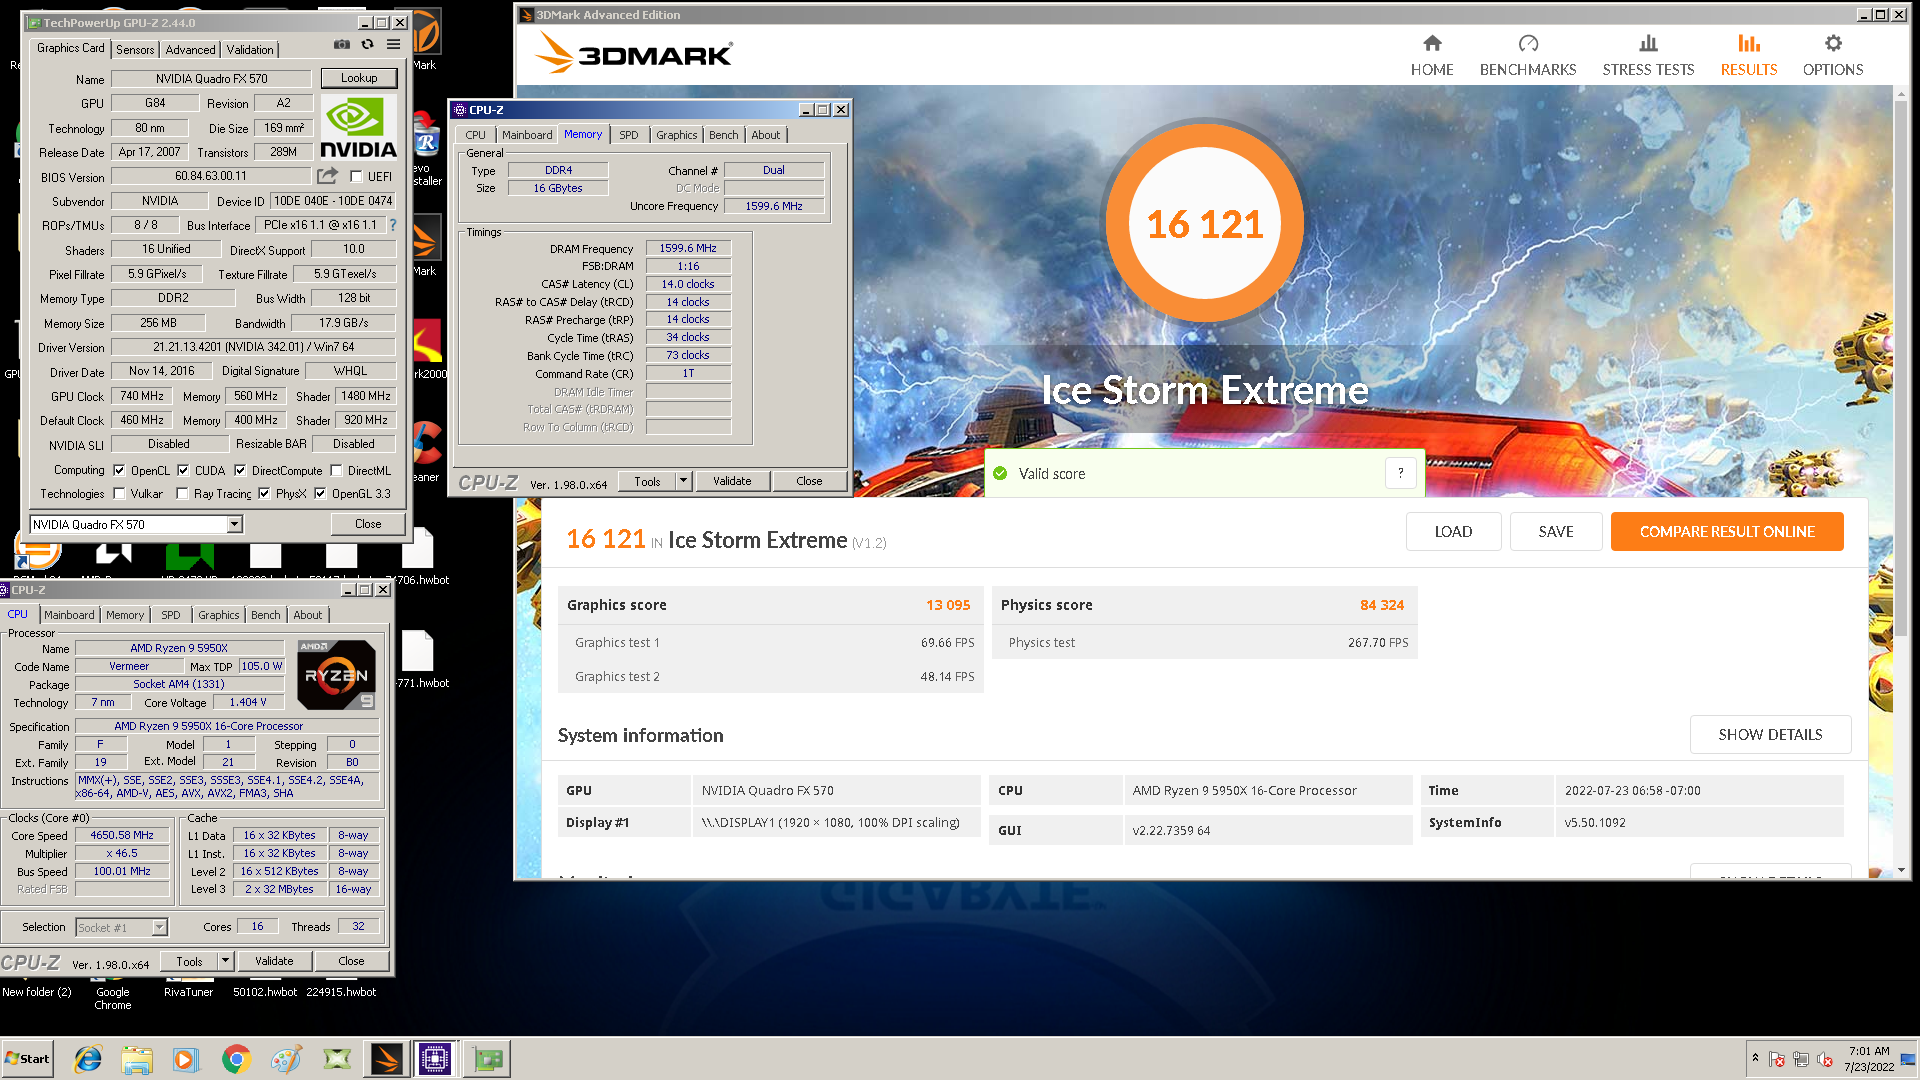Toggle the CUDA checkbox
The width and height of the screenshot is (1920, 1080).
point(183,470)
